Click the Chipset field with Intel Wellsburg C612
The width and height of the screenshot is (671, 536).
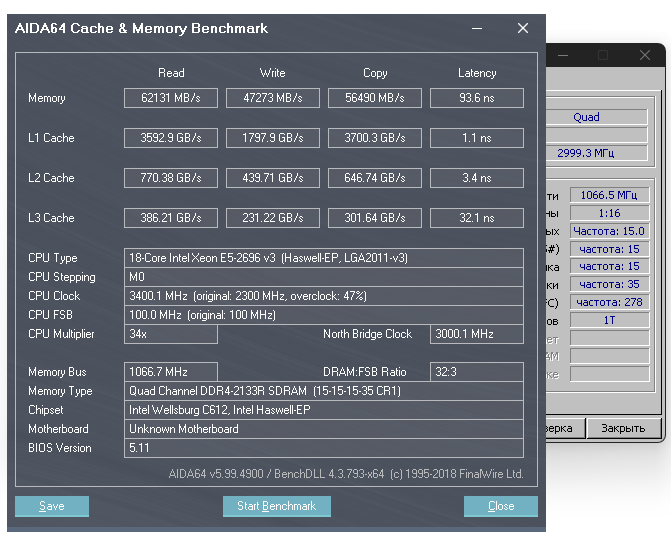click(x=324, y=410)
